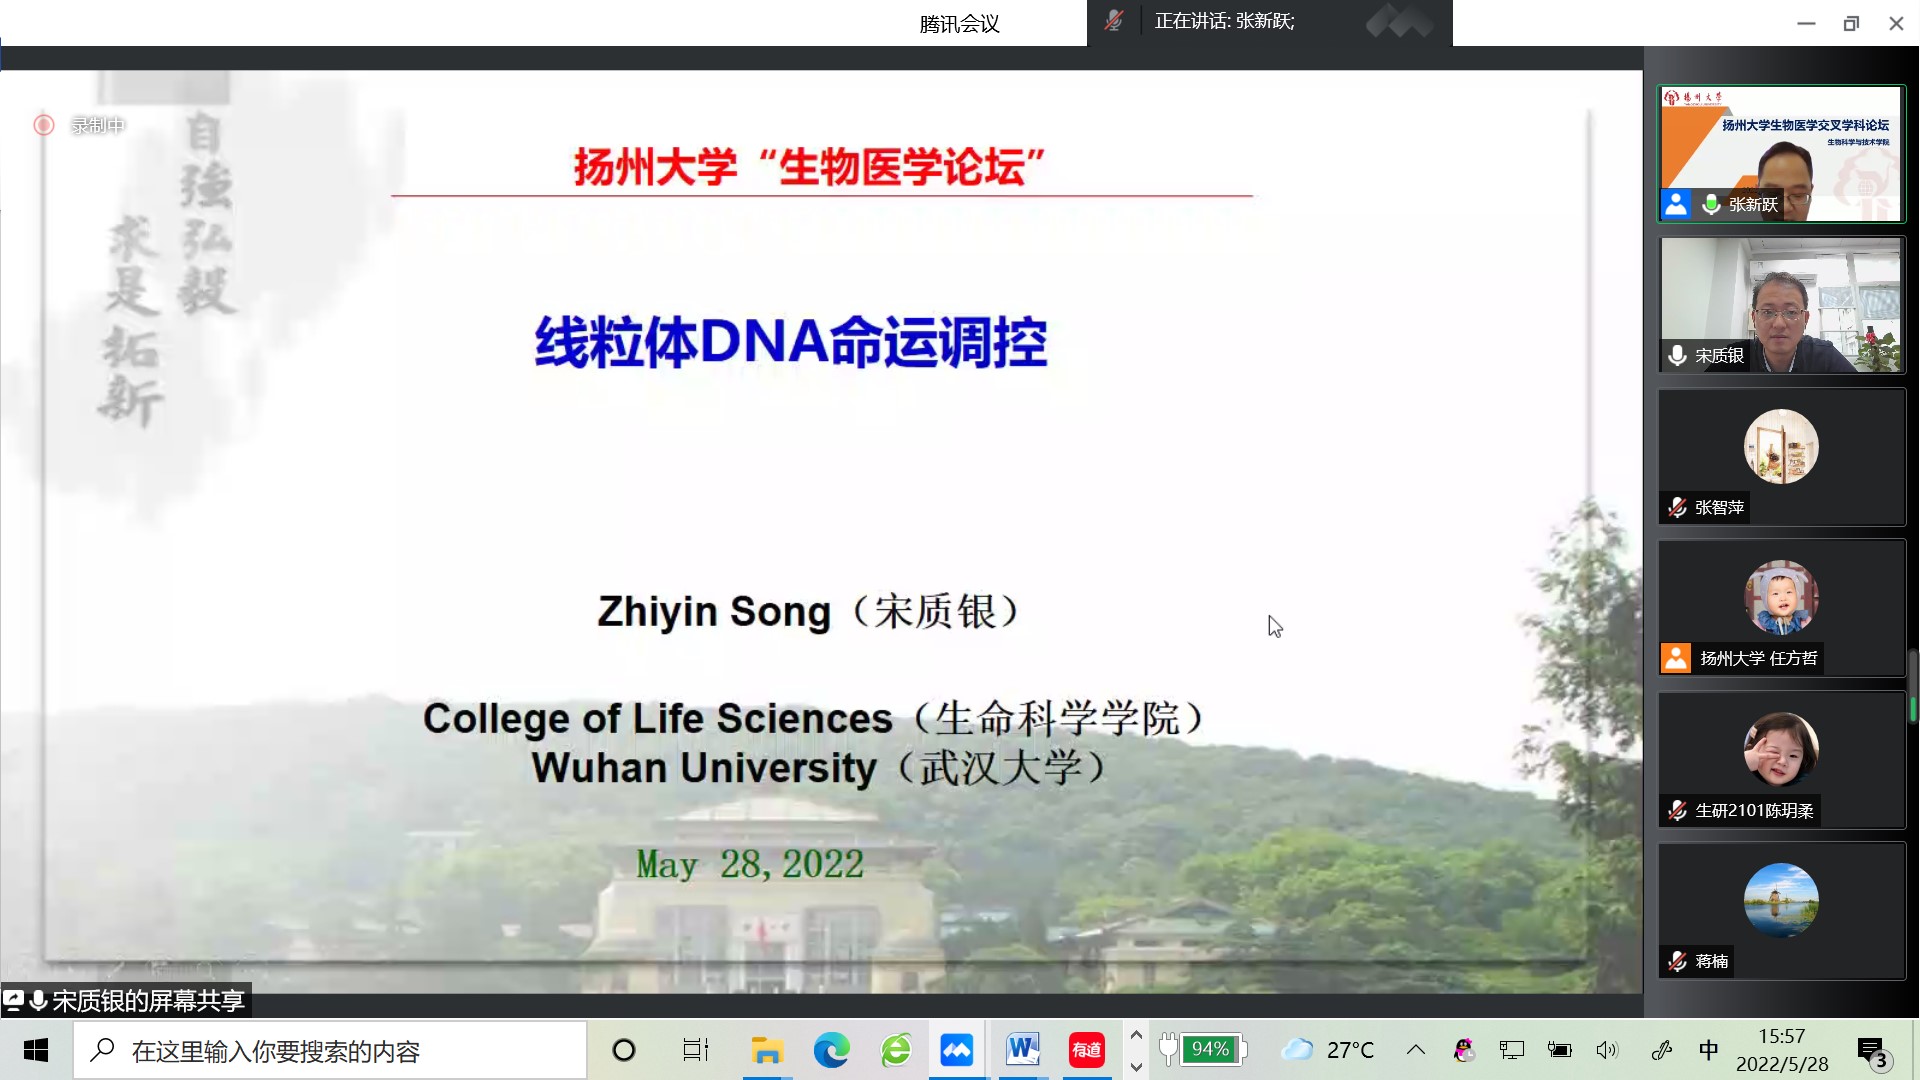Expand hidden system tray icons chevron

1415,1050
